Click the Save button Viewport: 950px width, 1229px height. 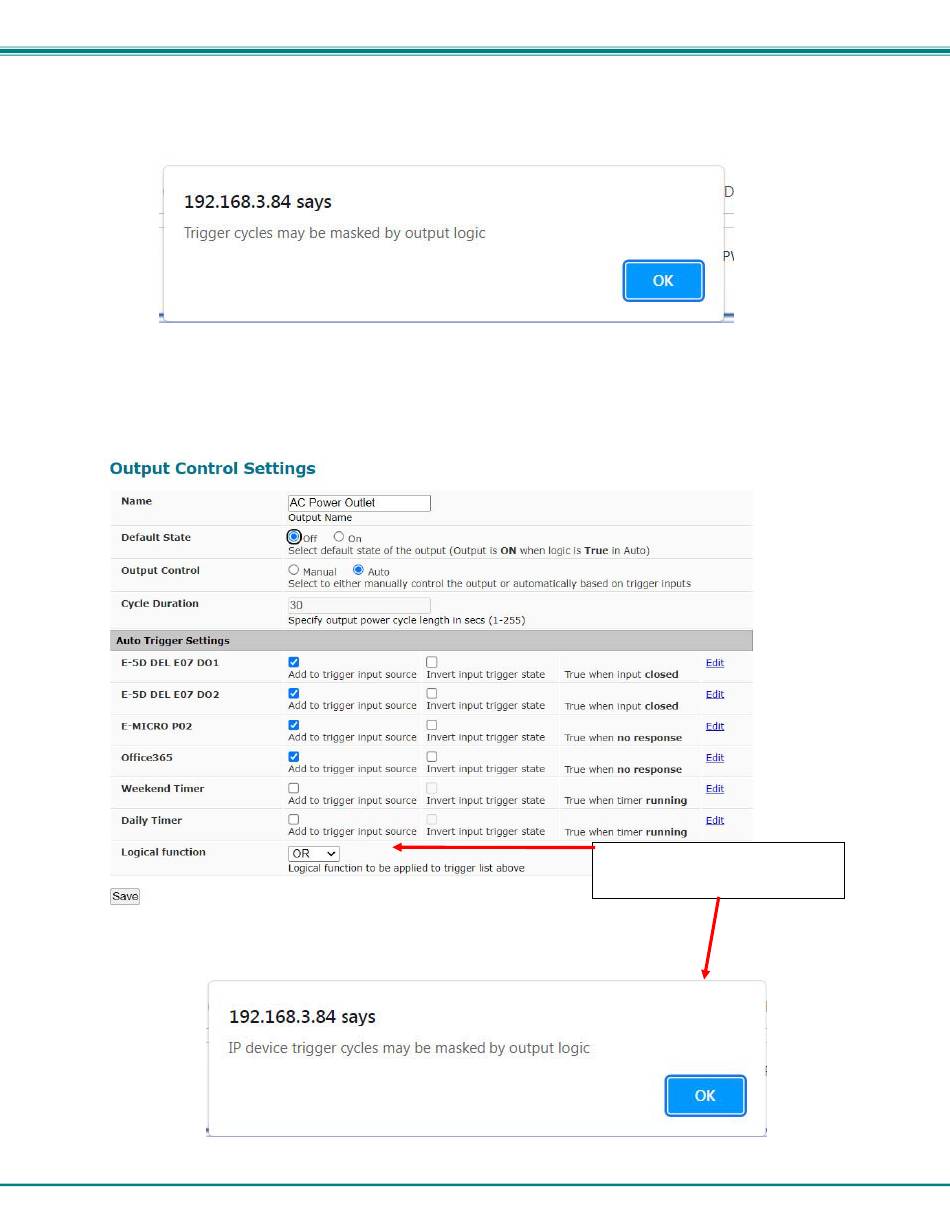(125, 896)
